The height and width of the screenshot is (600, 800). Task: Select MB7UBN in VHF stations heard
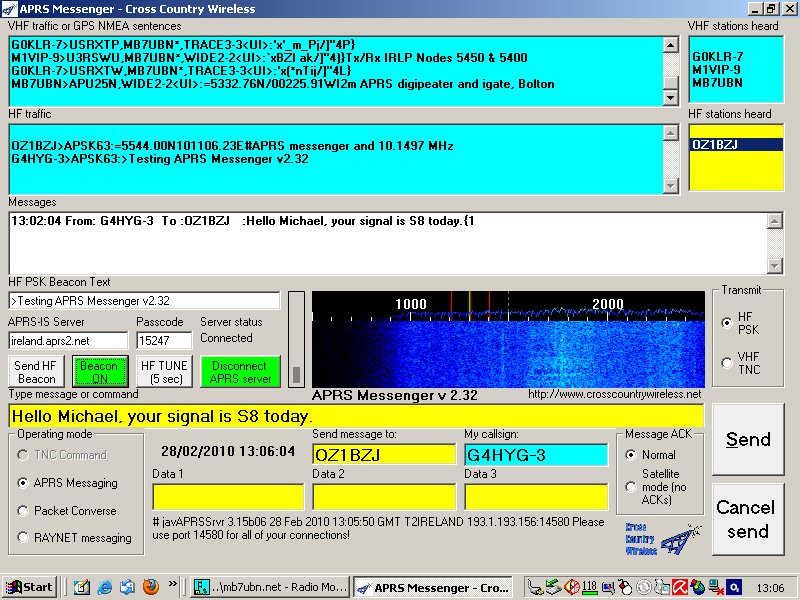click(717, 83)
